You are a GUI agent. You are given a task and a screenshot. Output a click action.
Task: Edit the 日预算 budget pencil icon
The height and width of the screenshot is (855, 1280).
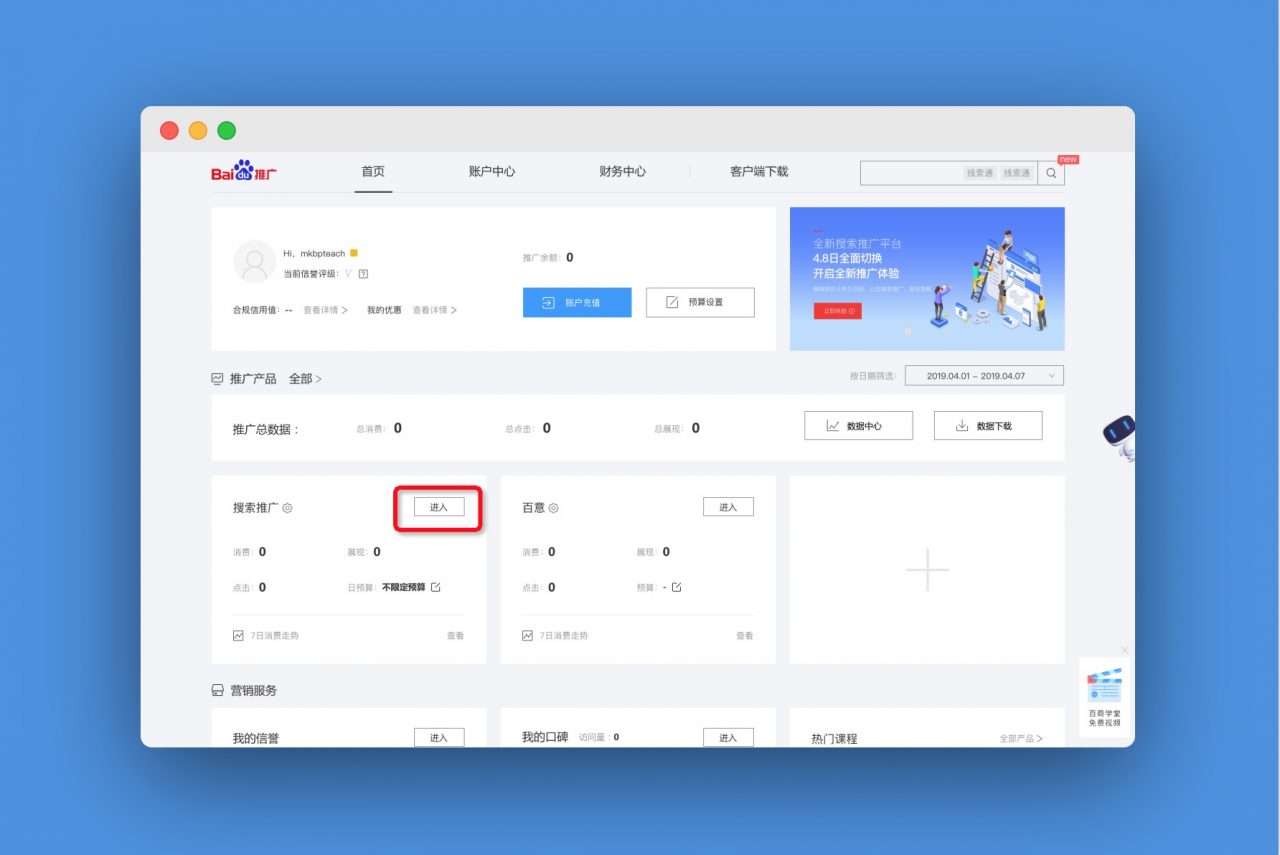click(x=435, y=587)
